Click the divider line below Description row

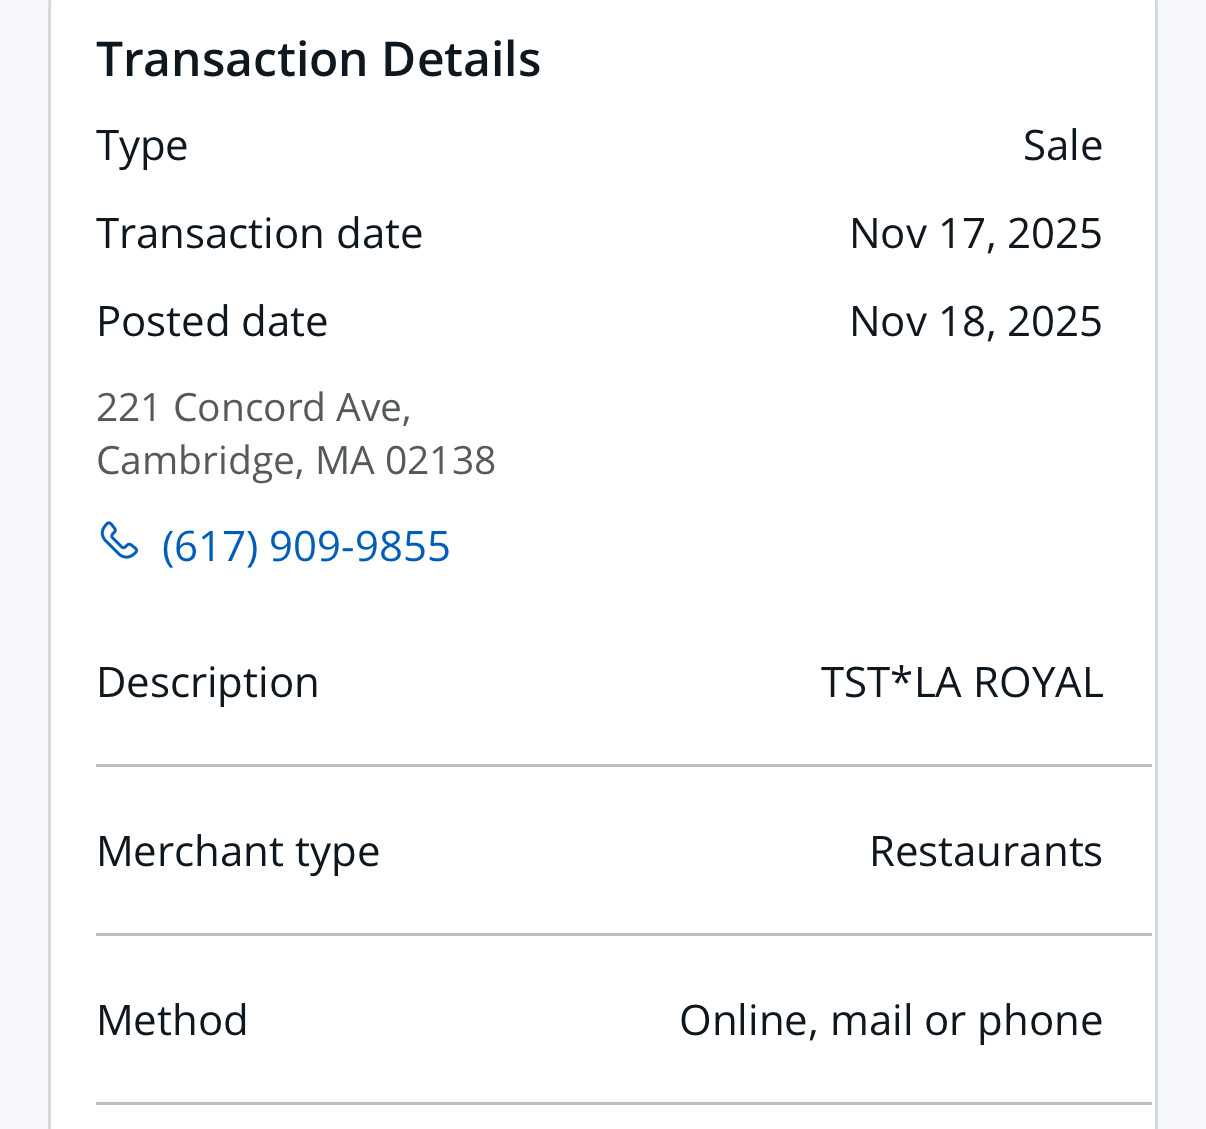[623, 766]
